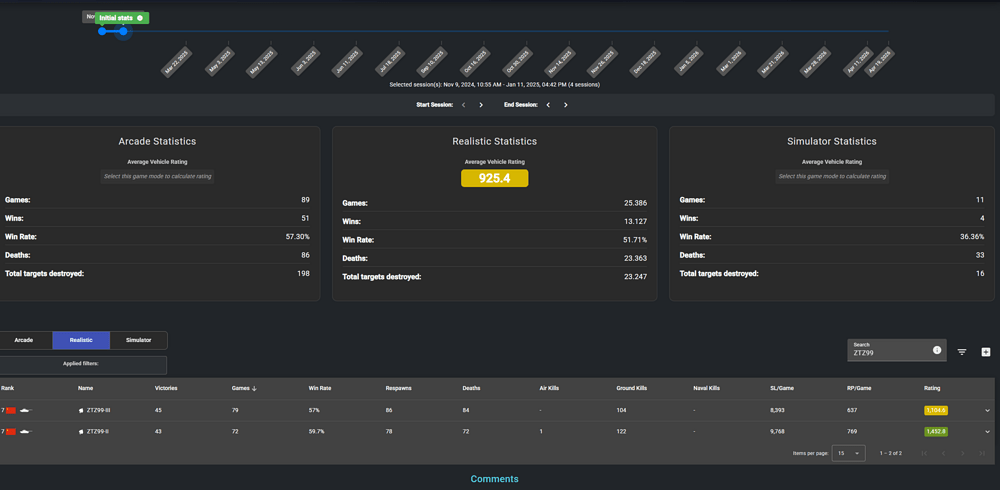1000x490 pixels.
Task: Click the left timeline slider handle
Action: point(102,31)
